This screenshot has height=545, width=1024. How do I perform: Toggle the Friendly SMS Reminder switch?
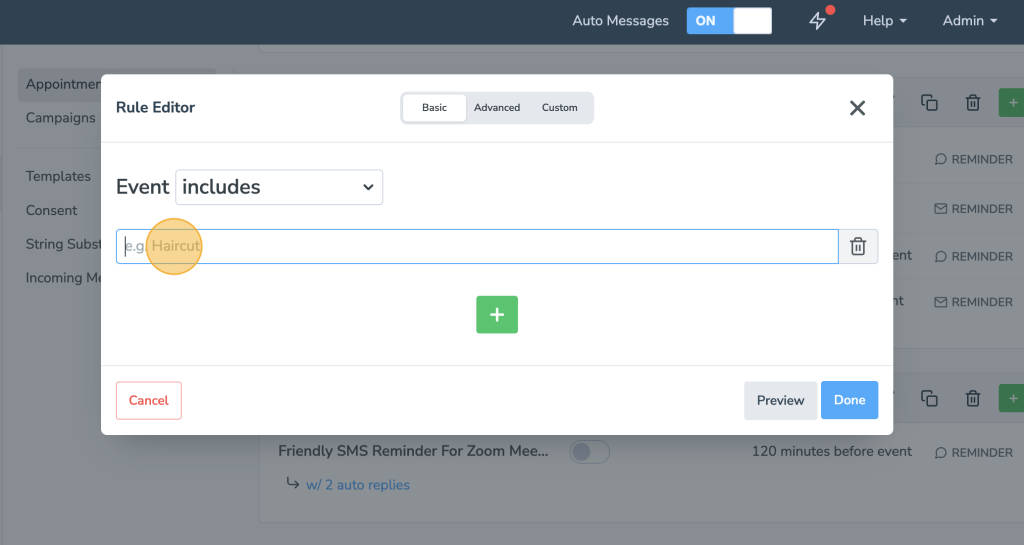pyautogui.click(x=589, y=452)
